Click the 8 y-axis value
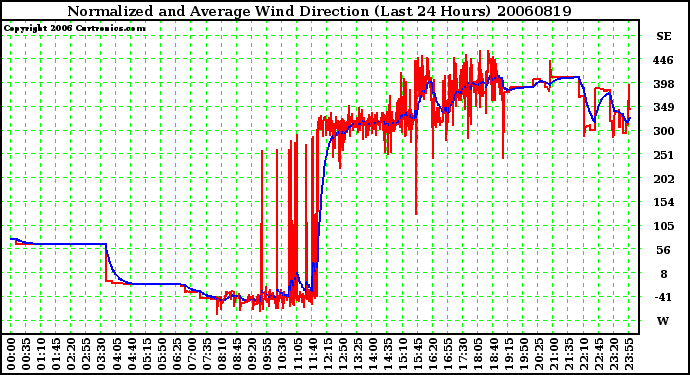This screenshot has height=375, width=690. (664, 274)
